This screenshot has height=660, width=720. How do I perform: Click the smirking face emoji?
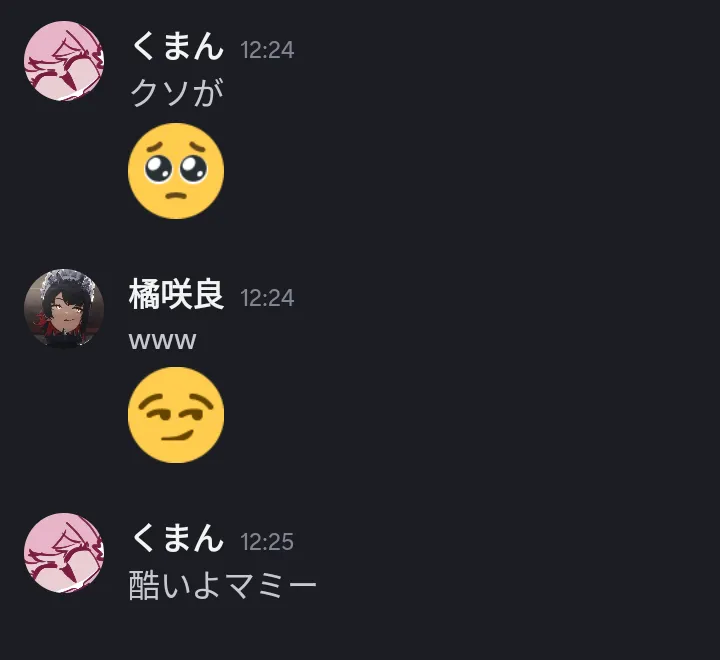[176, 415]
